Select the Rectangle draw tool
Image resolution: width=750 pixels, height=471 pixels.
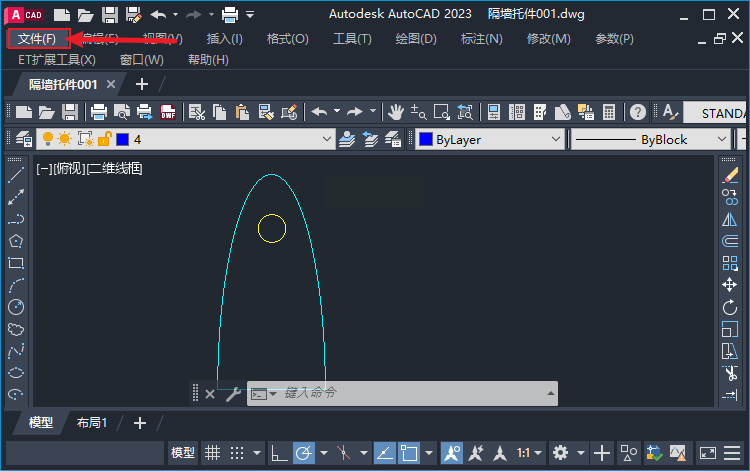pyautogui.click(x=16, y=263)
